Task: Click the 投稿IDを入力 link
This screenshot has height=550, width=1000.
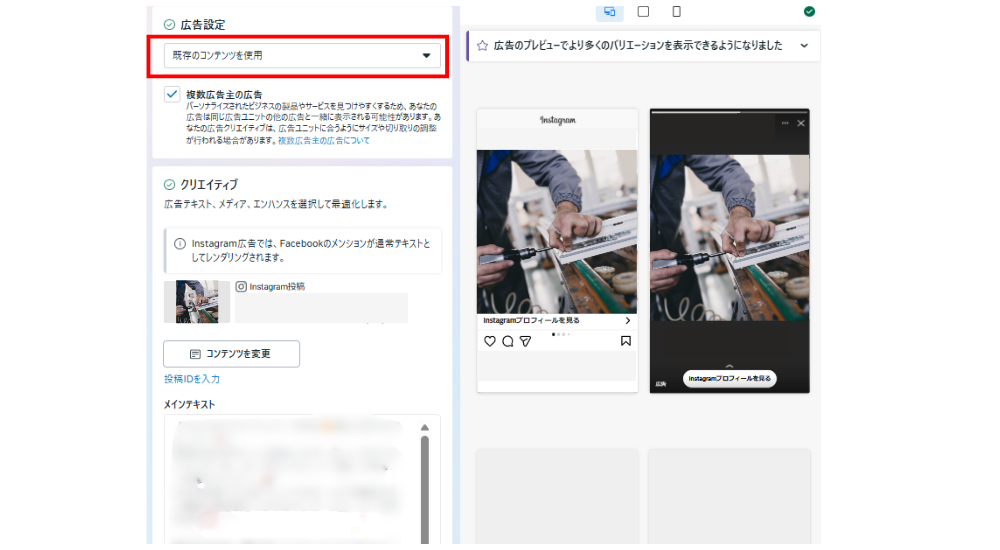Action: (191, 379)
